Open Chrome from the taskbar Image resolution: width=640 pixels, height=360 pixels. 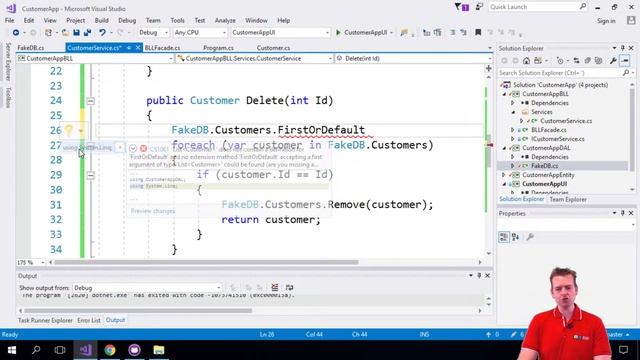110,350
